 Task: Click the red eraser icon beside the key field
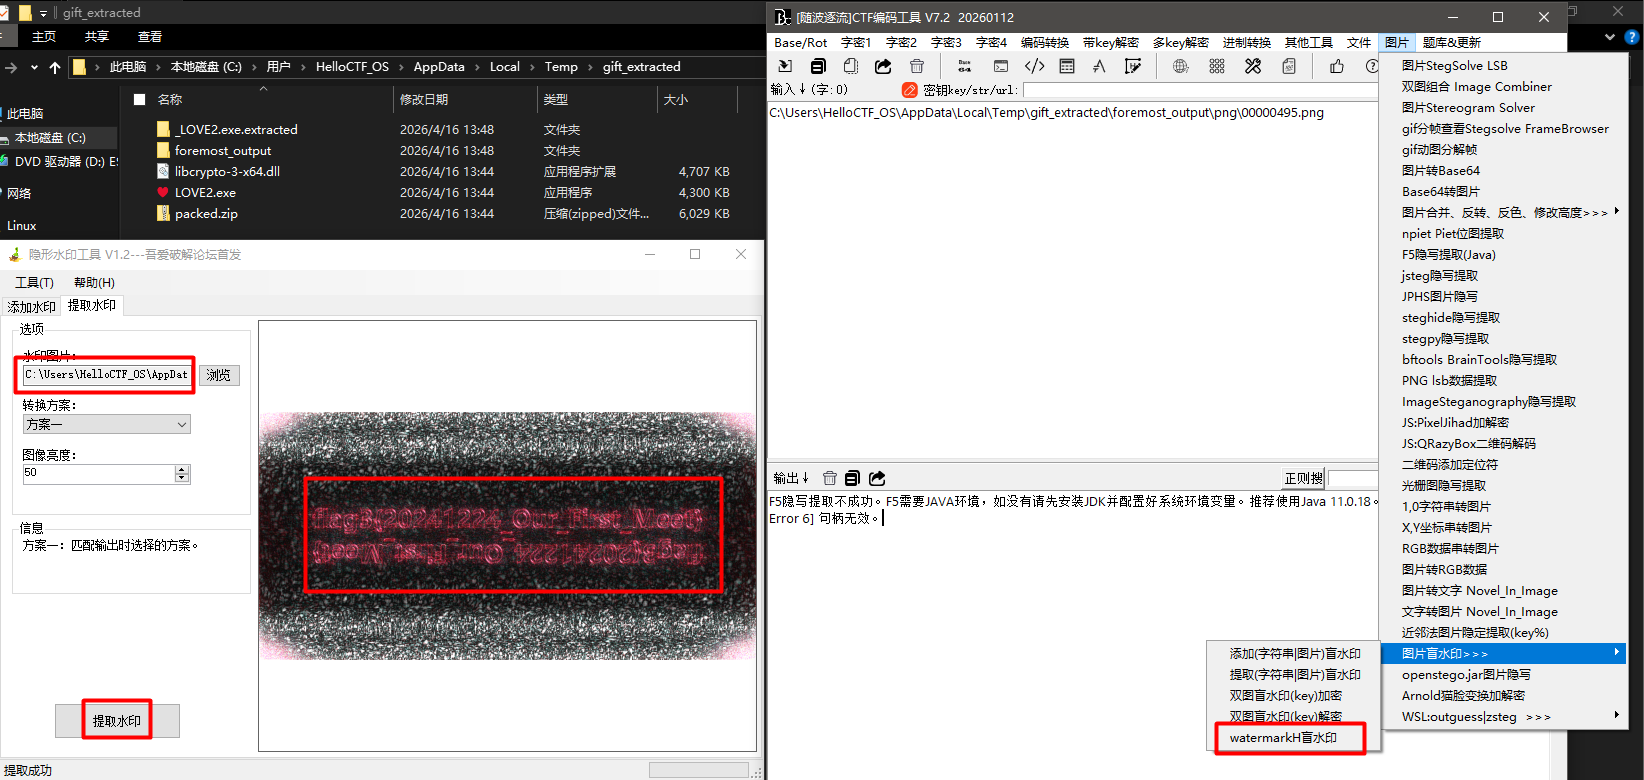tap(909, 90)
